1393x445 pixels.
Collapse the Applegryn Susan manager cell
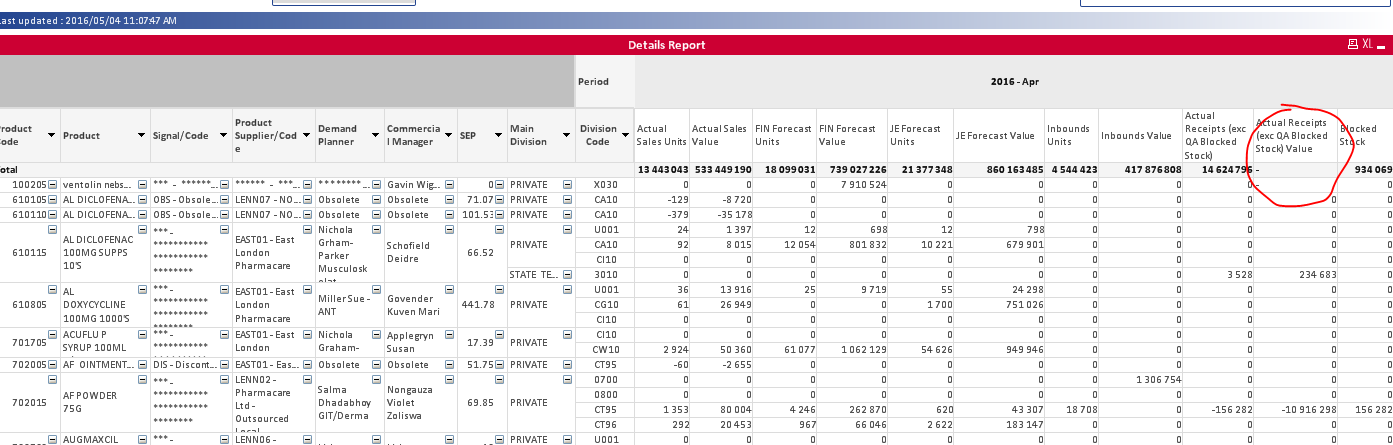click(449, 333)
